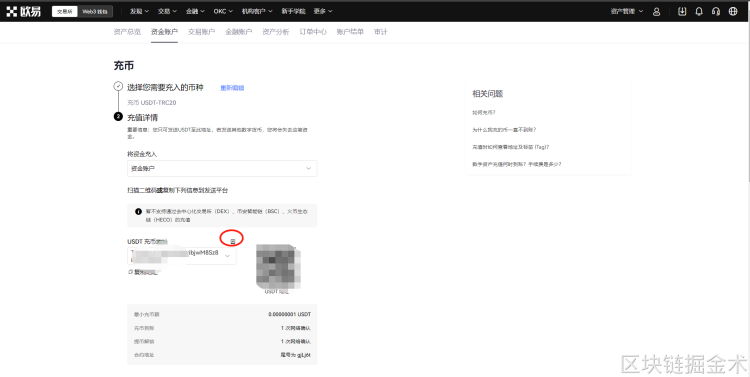Click the 最小充币额 row label

(146, 314)
